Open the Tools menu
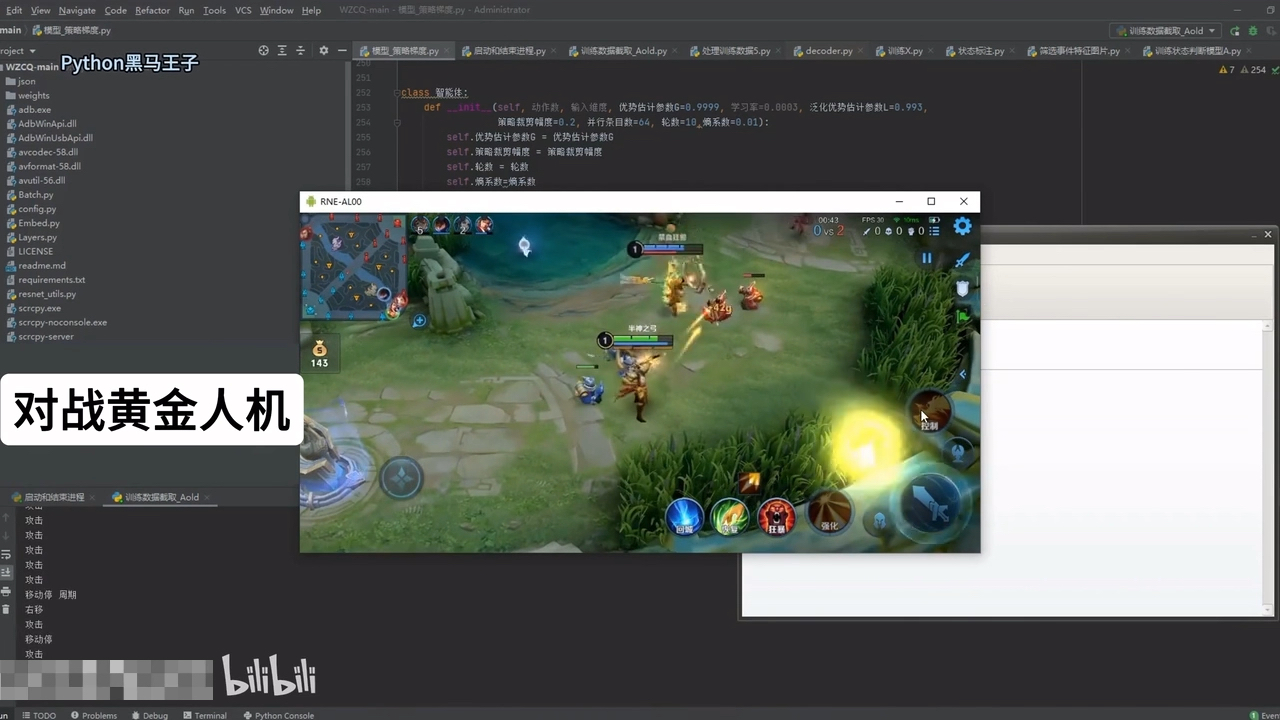1280x720 pixels. point(214,10)
